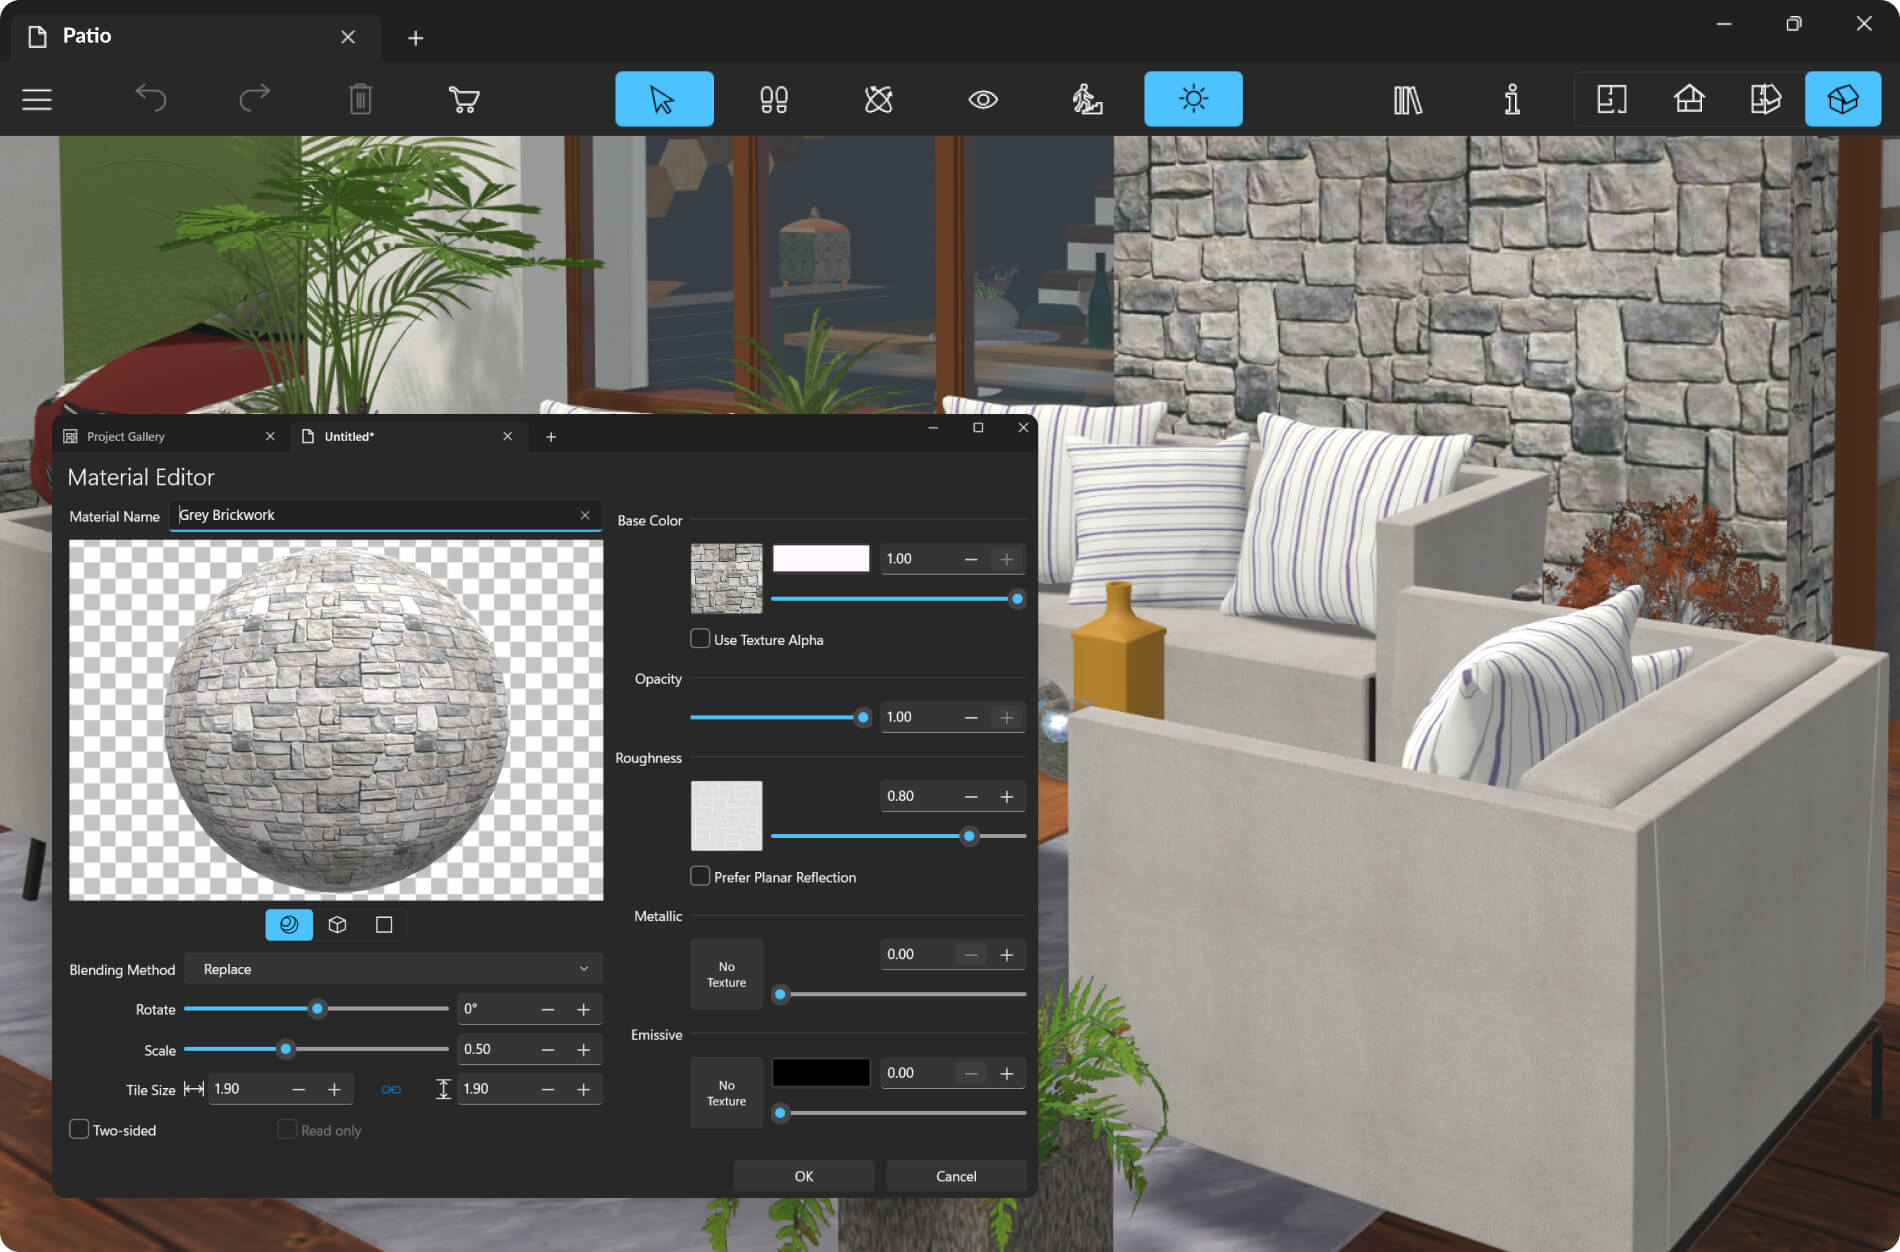The width and height of the screenshot is (1900, 1252).
Task: Activate the walk-through navigation tool
Action: click(x=1089, y=99)
